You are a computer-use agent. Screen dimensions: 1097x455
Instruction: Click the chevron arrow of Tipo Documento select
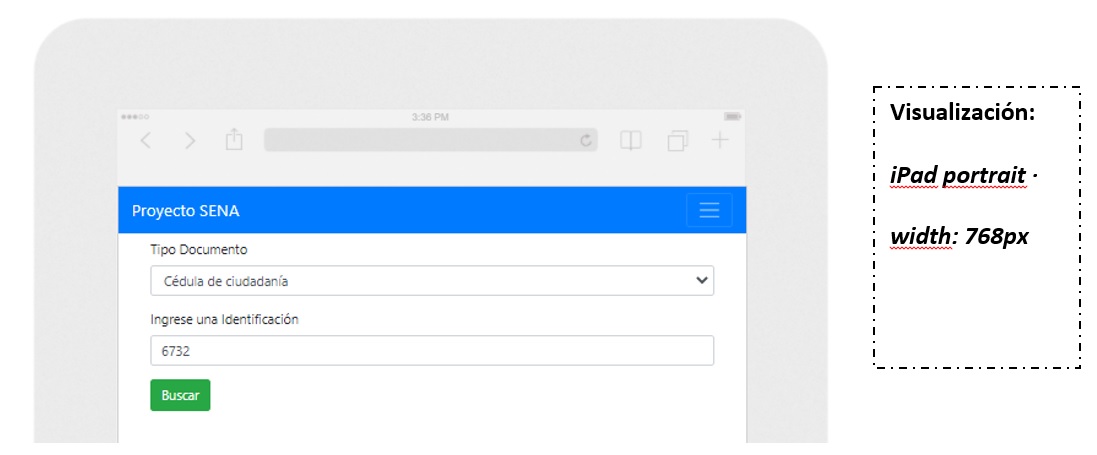click(702, 281)
